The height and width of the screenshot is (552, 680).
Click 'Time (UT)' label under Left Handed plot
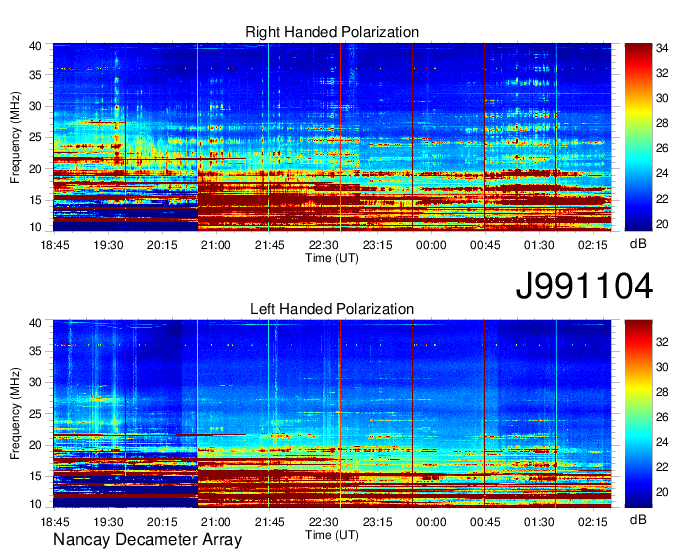[x=332, y=535]
